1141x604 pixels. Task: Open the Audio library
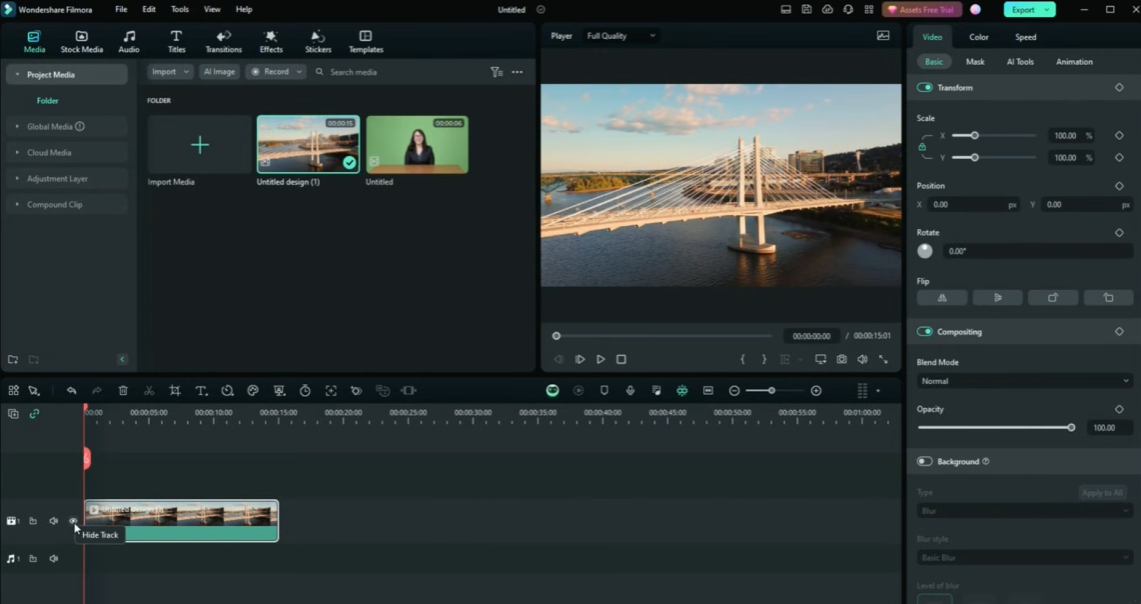coord(129,41)
